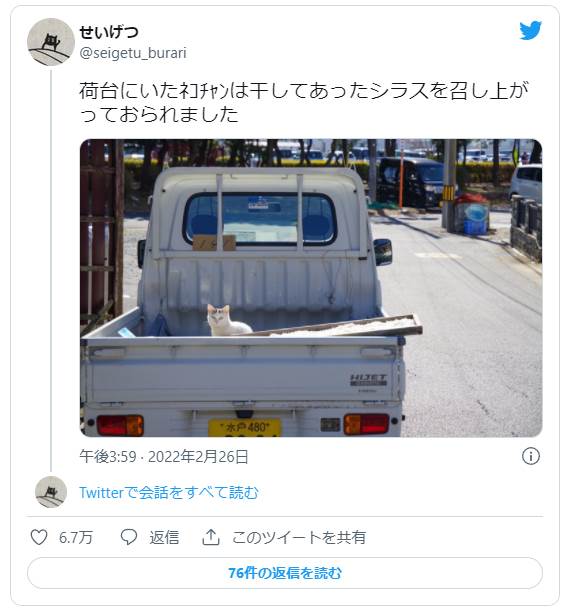This screenshot has height=614, width=572.
Task: Open the せいげつ display name
Action: pyautogui.click(x=109, y=32)
